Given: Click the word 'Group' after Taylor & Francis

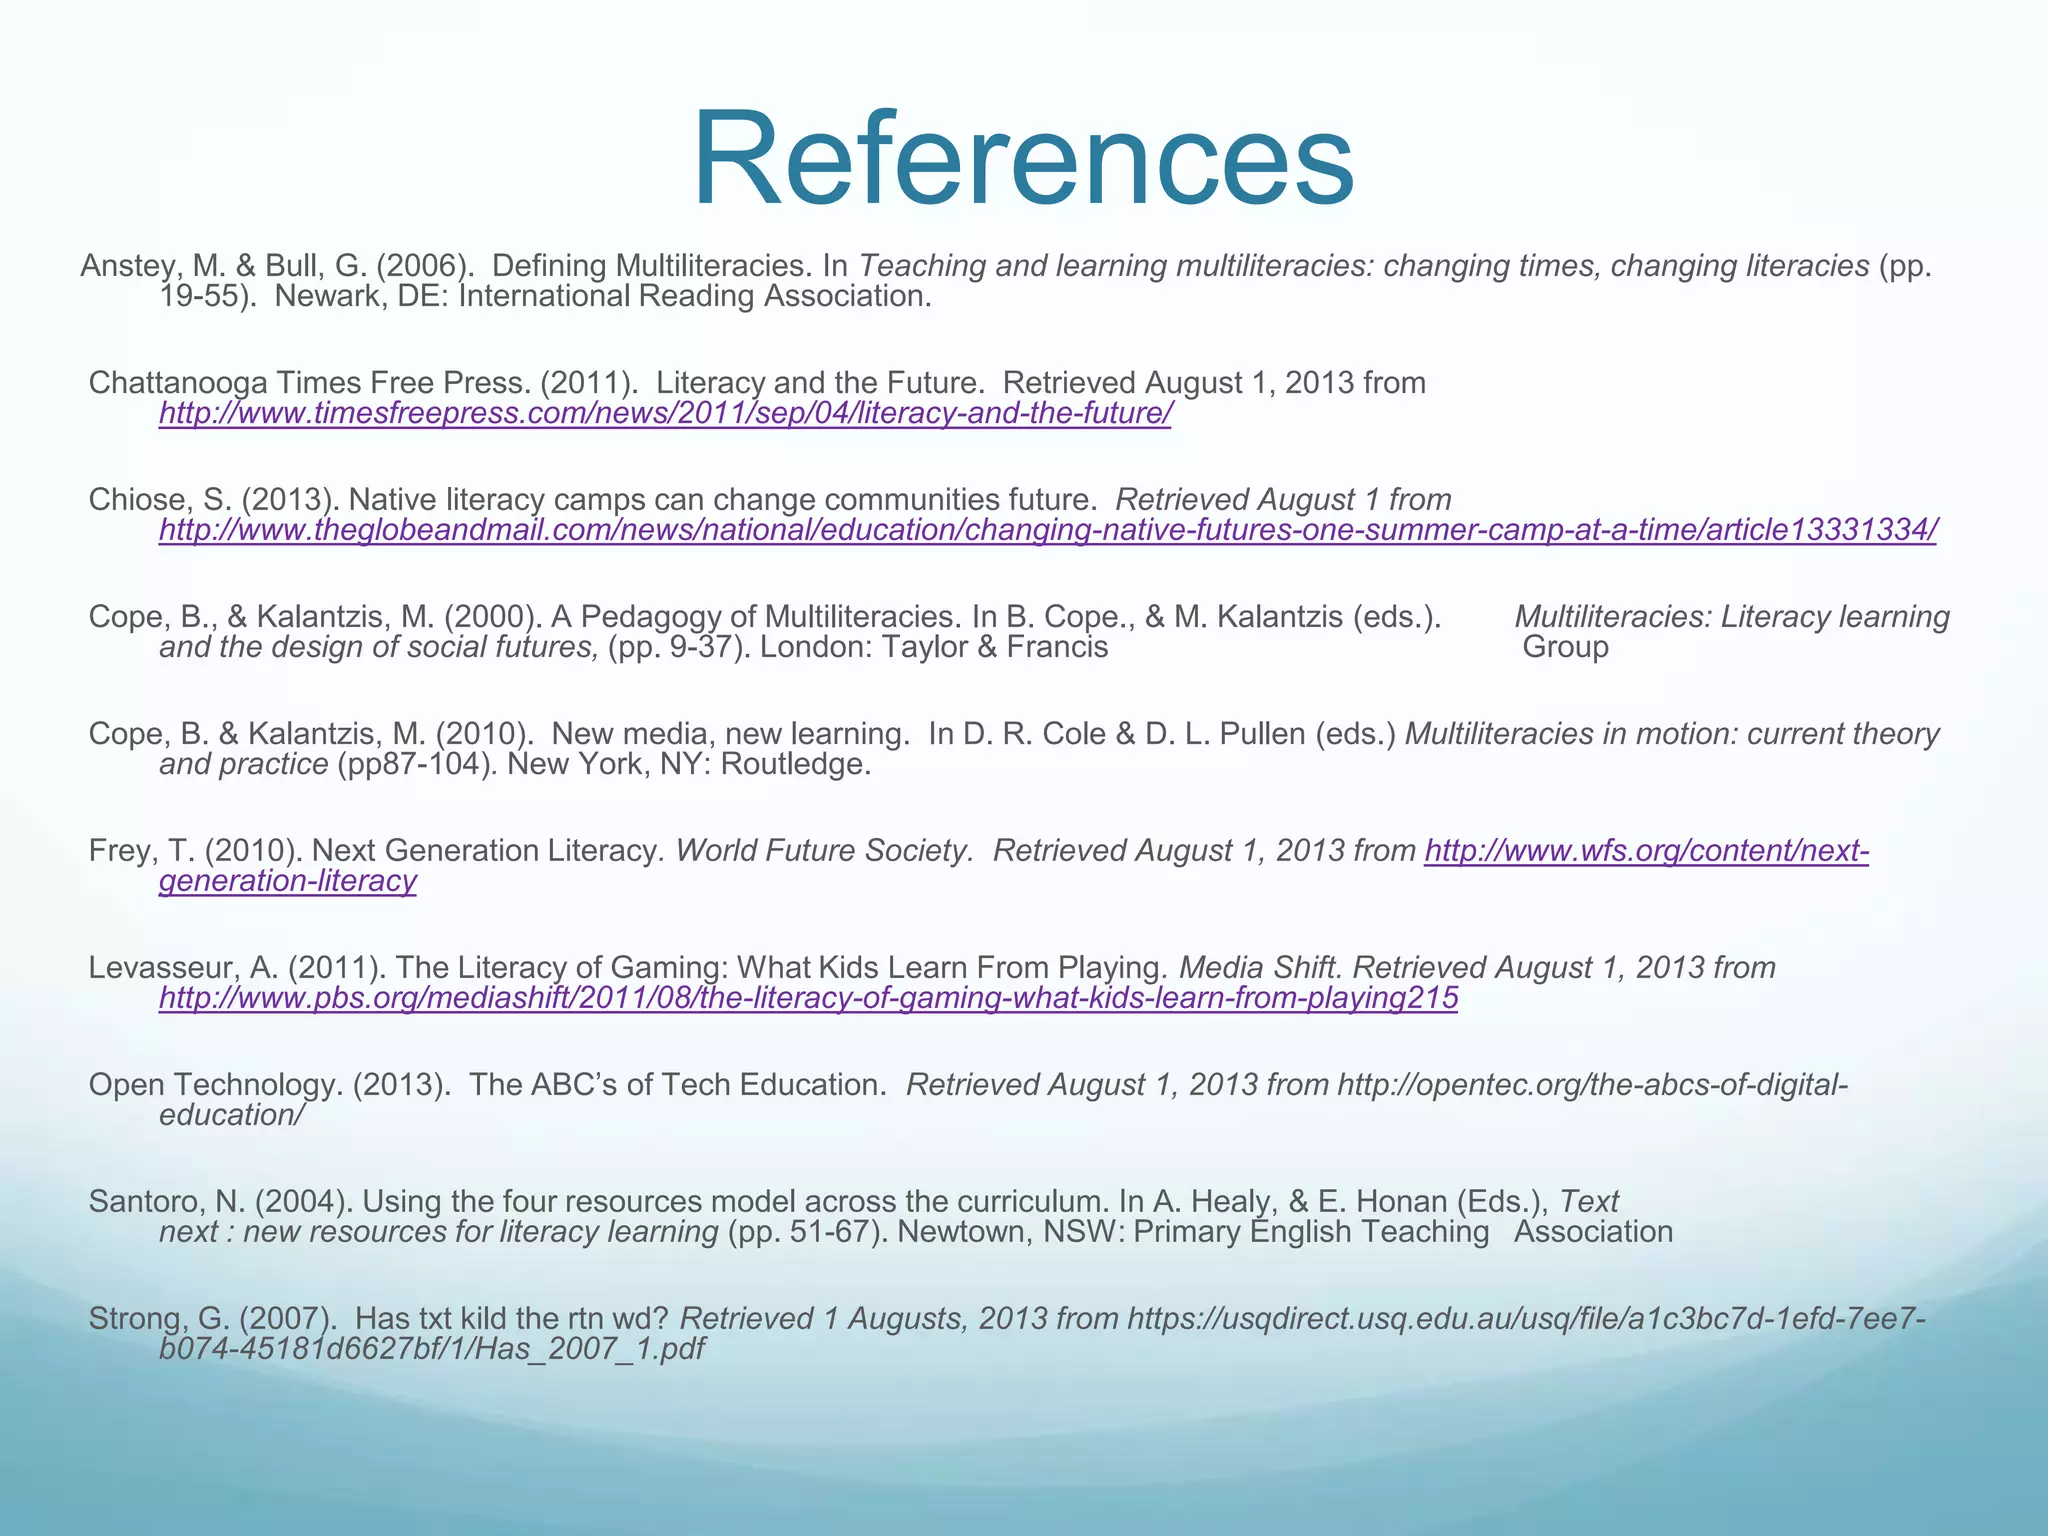Looking at the screenshot, I should pyautogui.click(x=1565, y=648).
